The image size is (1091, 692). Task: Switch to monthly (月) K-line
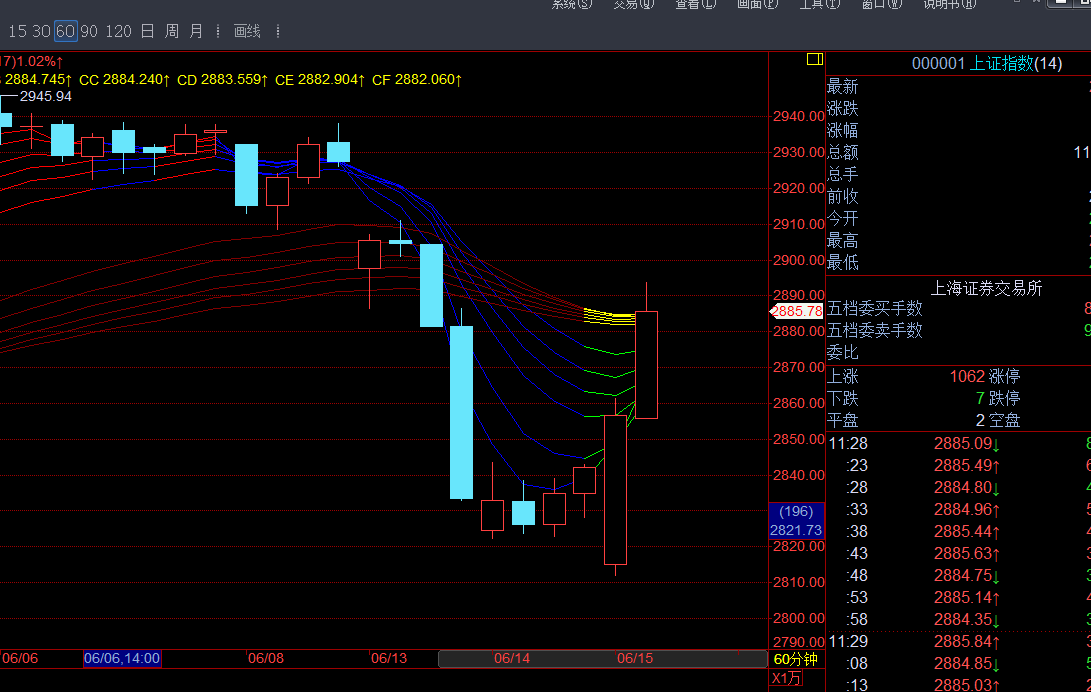pos(196,32)
